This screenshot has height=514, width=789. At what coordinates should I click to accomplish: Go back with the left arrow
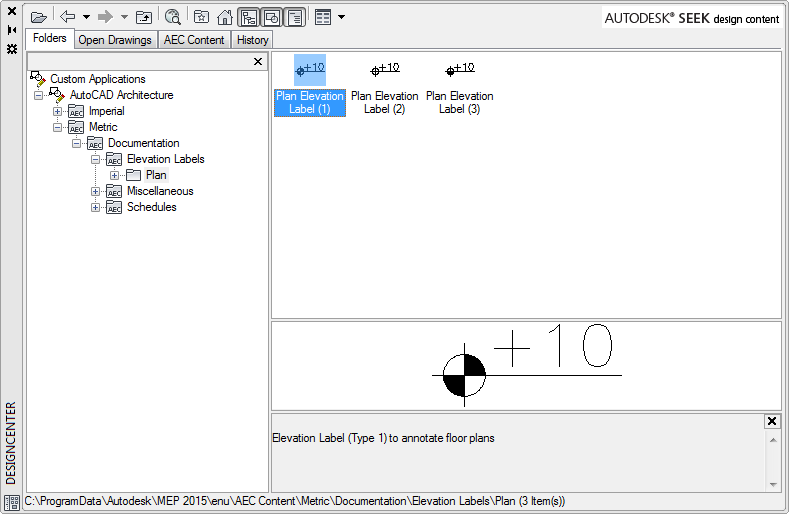coord(67,17)
